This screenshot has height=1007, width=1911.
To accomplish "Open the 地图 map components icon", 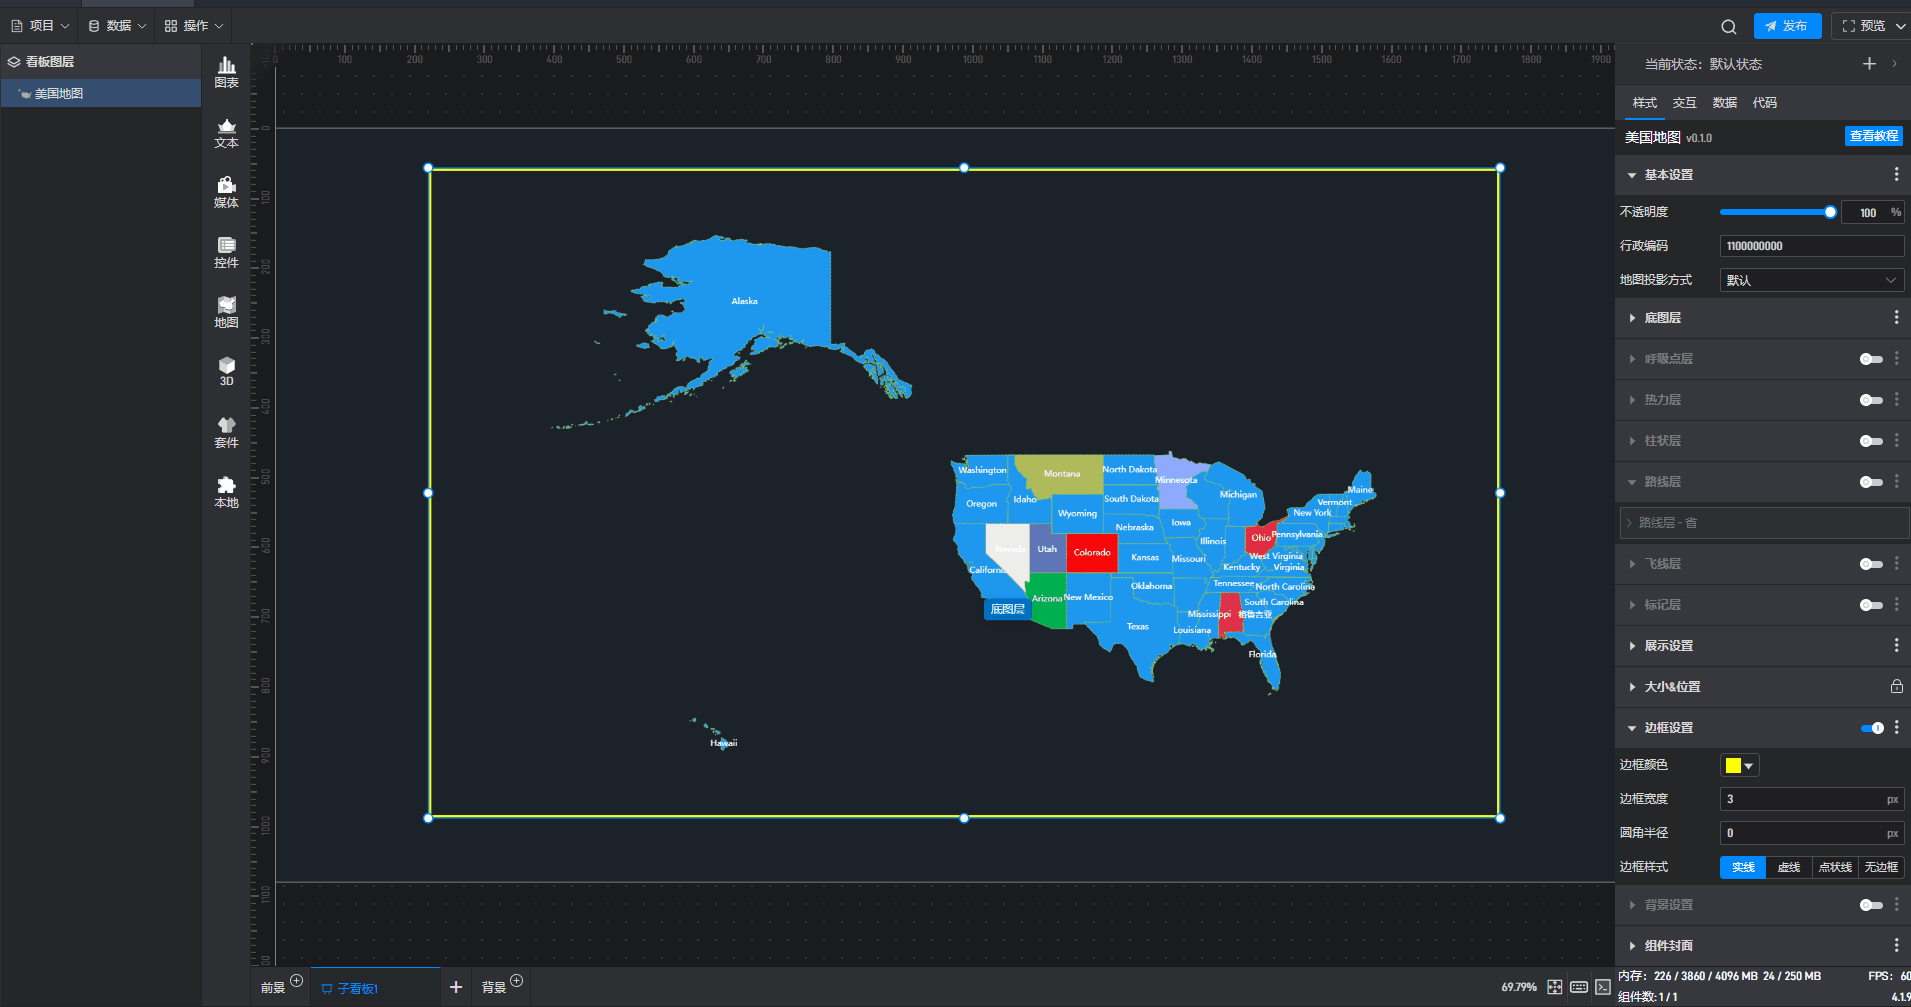I will [x=226, y=312].
